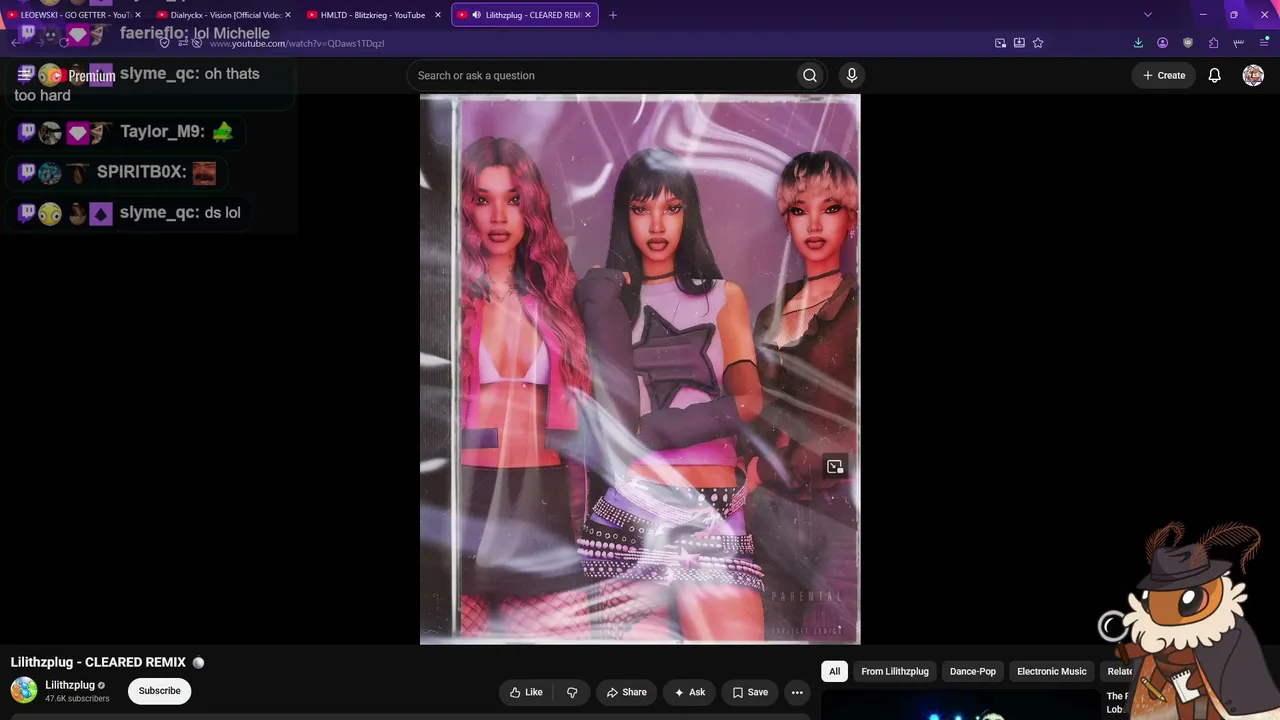1280x720 pixels.
Task: Open more actions ellipsis menu
Action: click(x=797, y=692)
